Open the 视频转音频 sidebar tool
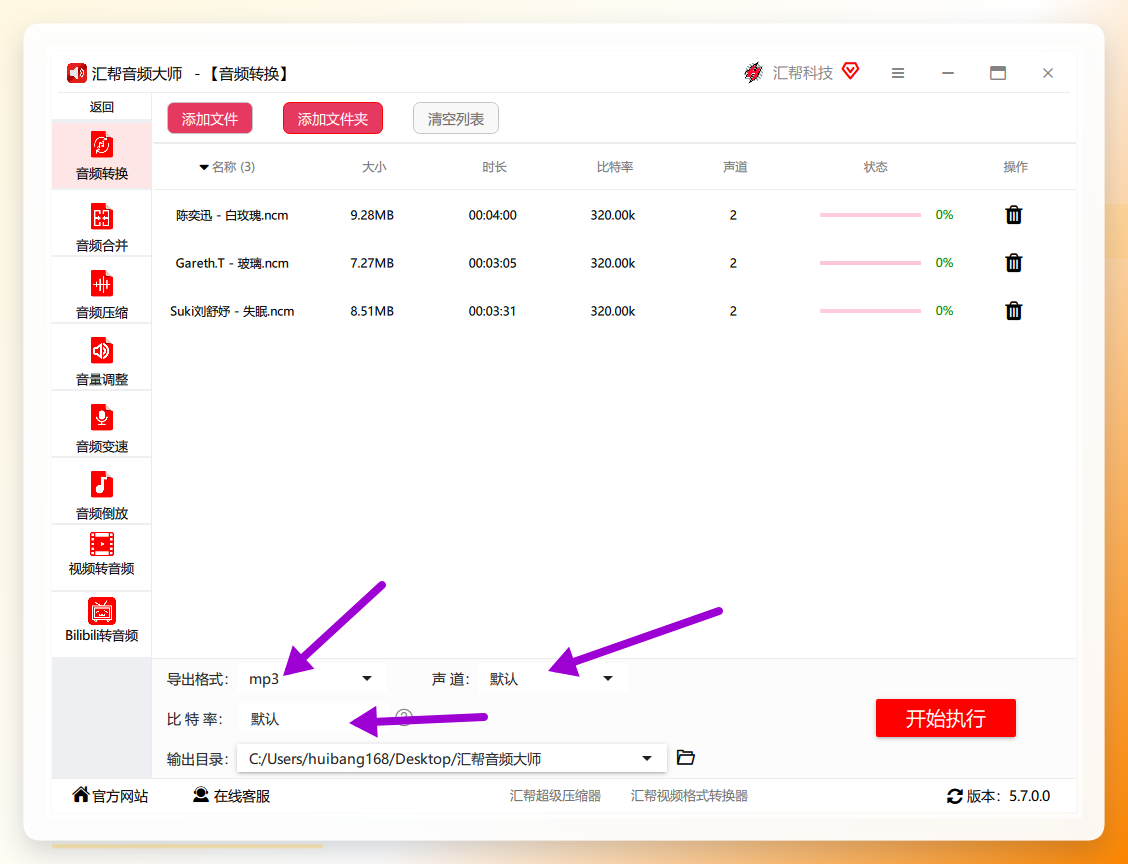The image size is (1128, 864). click(x=101, y=555)
